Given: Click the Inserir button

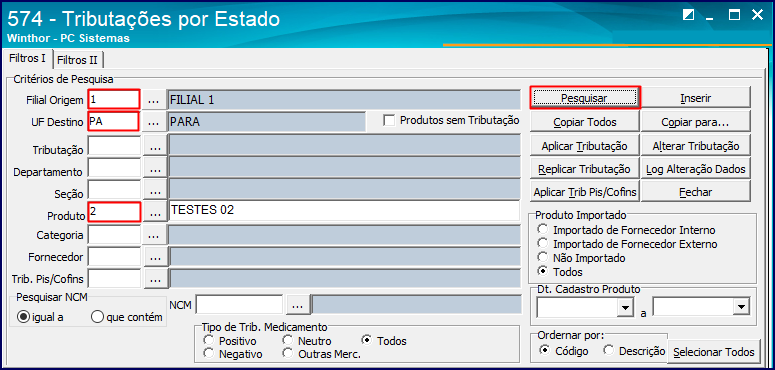Looking at the screenshot, I should (695, 98).
